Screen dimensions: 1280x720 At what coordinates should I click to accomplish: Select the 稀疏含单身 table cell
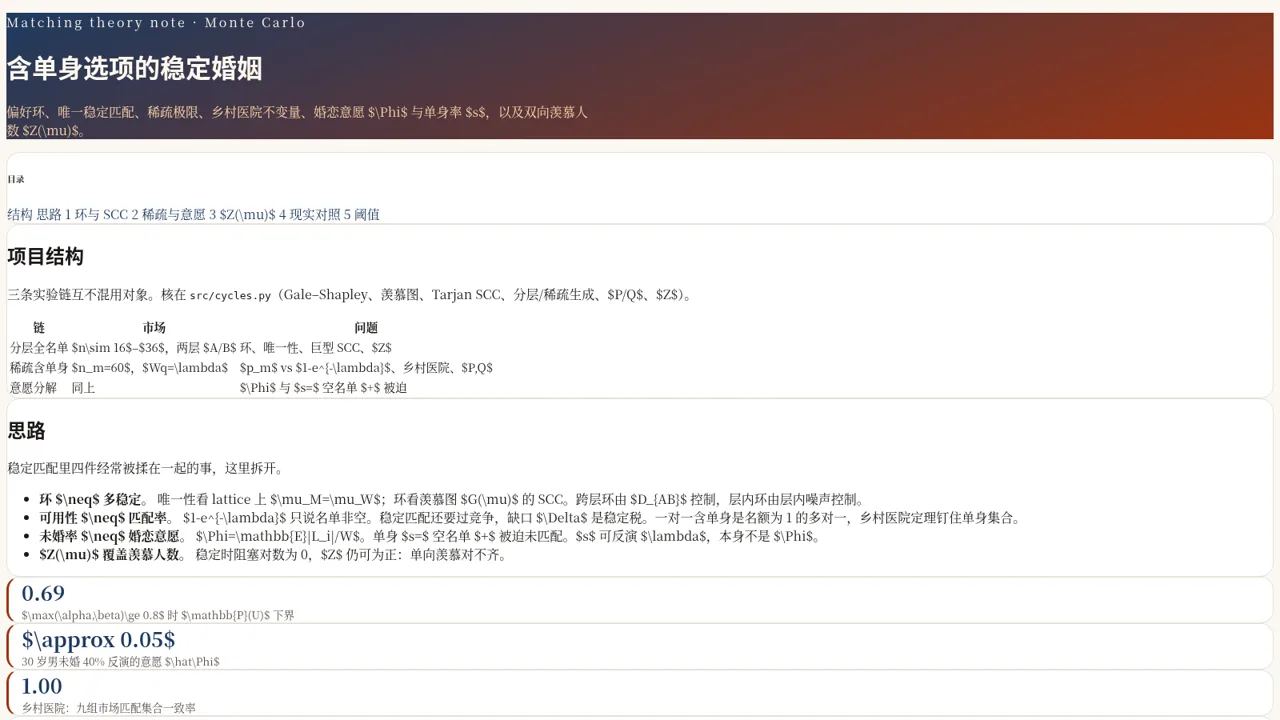(x=39, y=367)
